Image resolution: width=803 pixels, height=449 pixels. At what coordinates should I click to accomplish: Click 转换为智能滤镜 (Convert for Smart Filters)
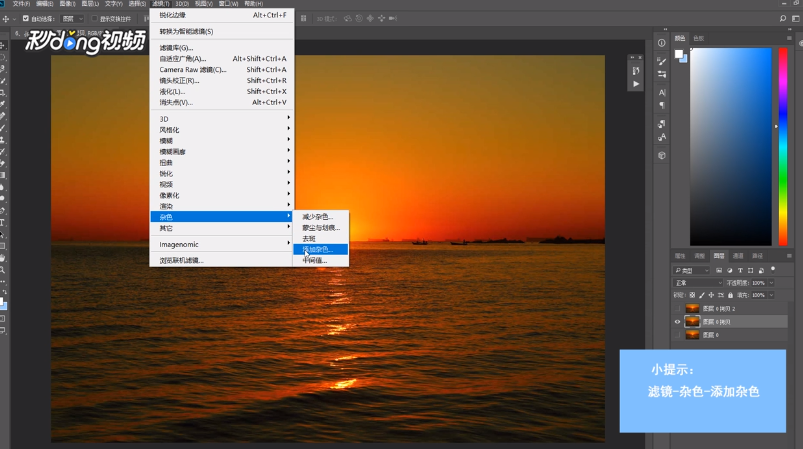[222, 31]
